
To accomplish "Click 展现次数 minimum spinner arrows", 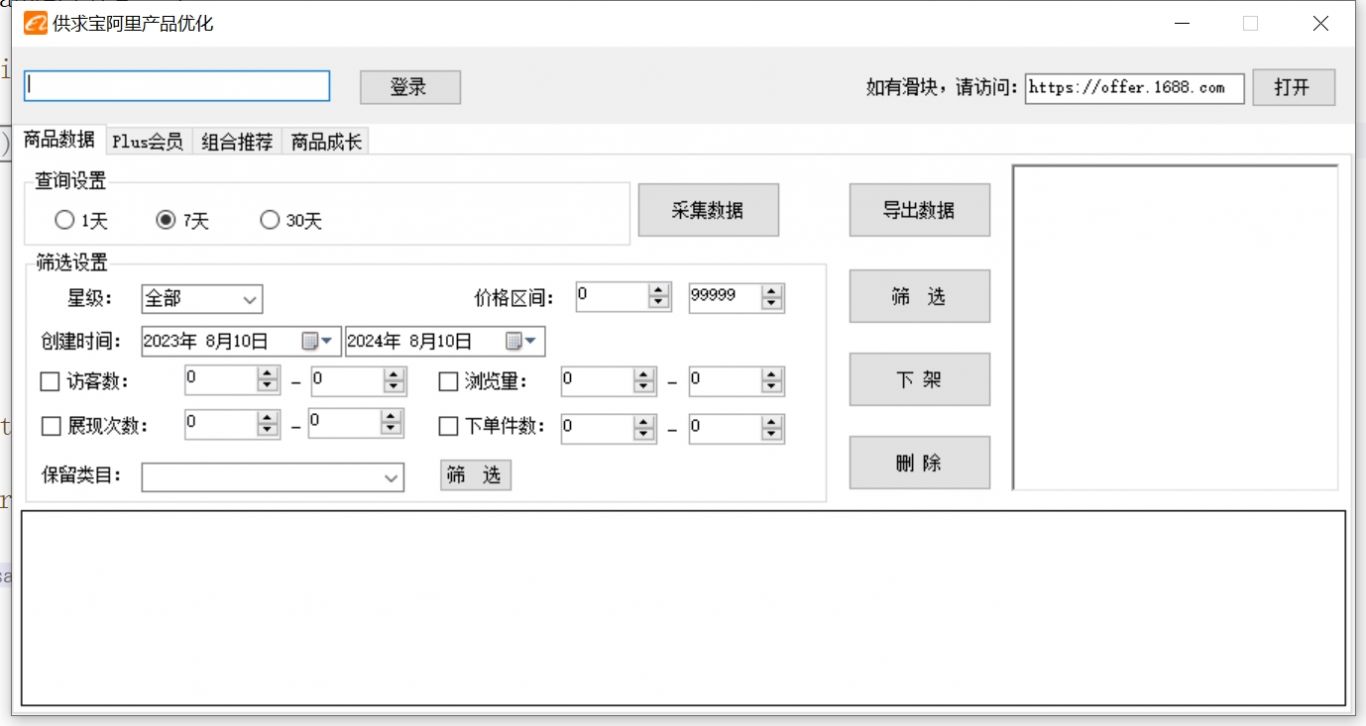I will (x=268, y=424).
